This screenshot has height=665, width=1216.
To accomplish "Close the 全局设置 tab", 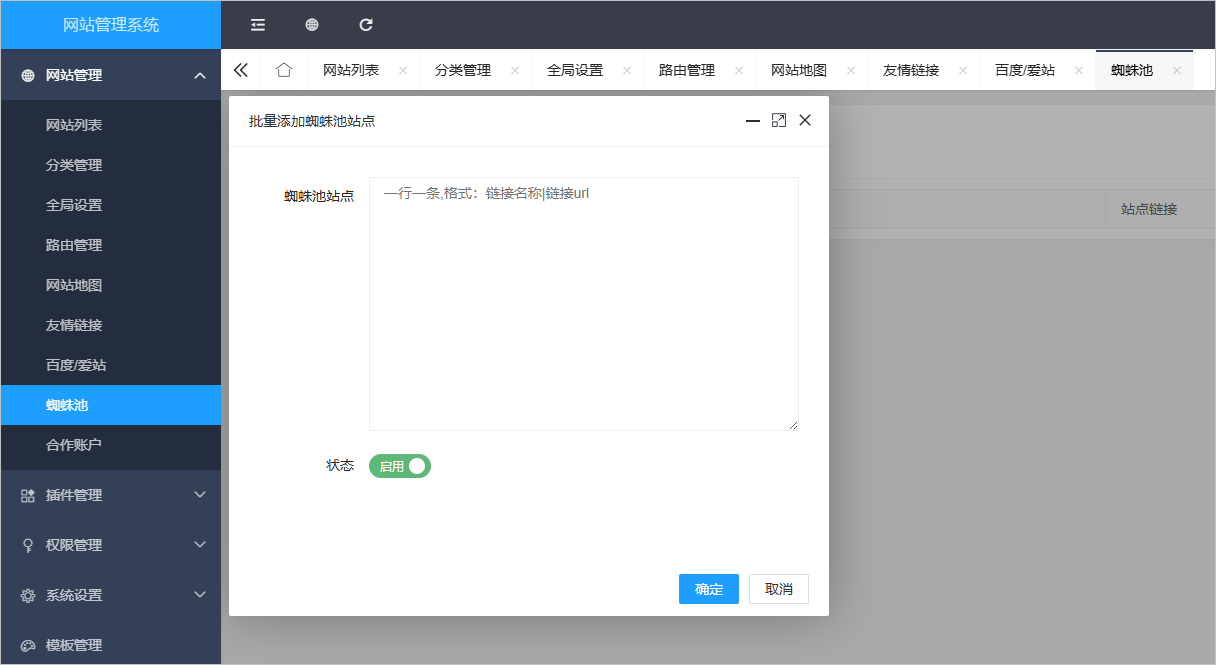I will (x=627, y=71).
